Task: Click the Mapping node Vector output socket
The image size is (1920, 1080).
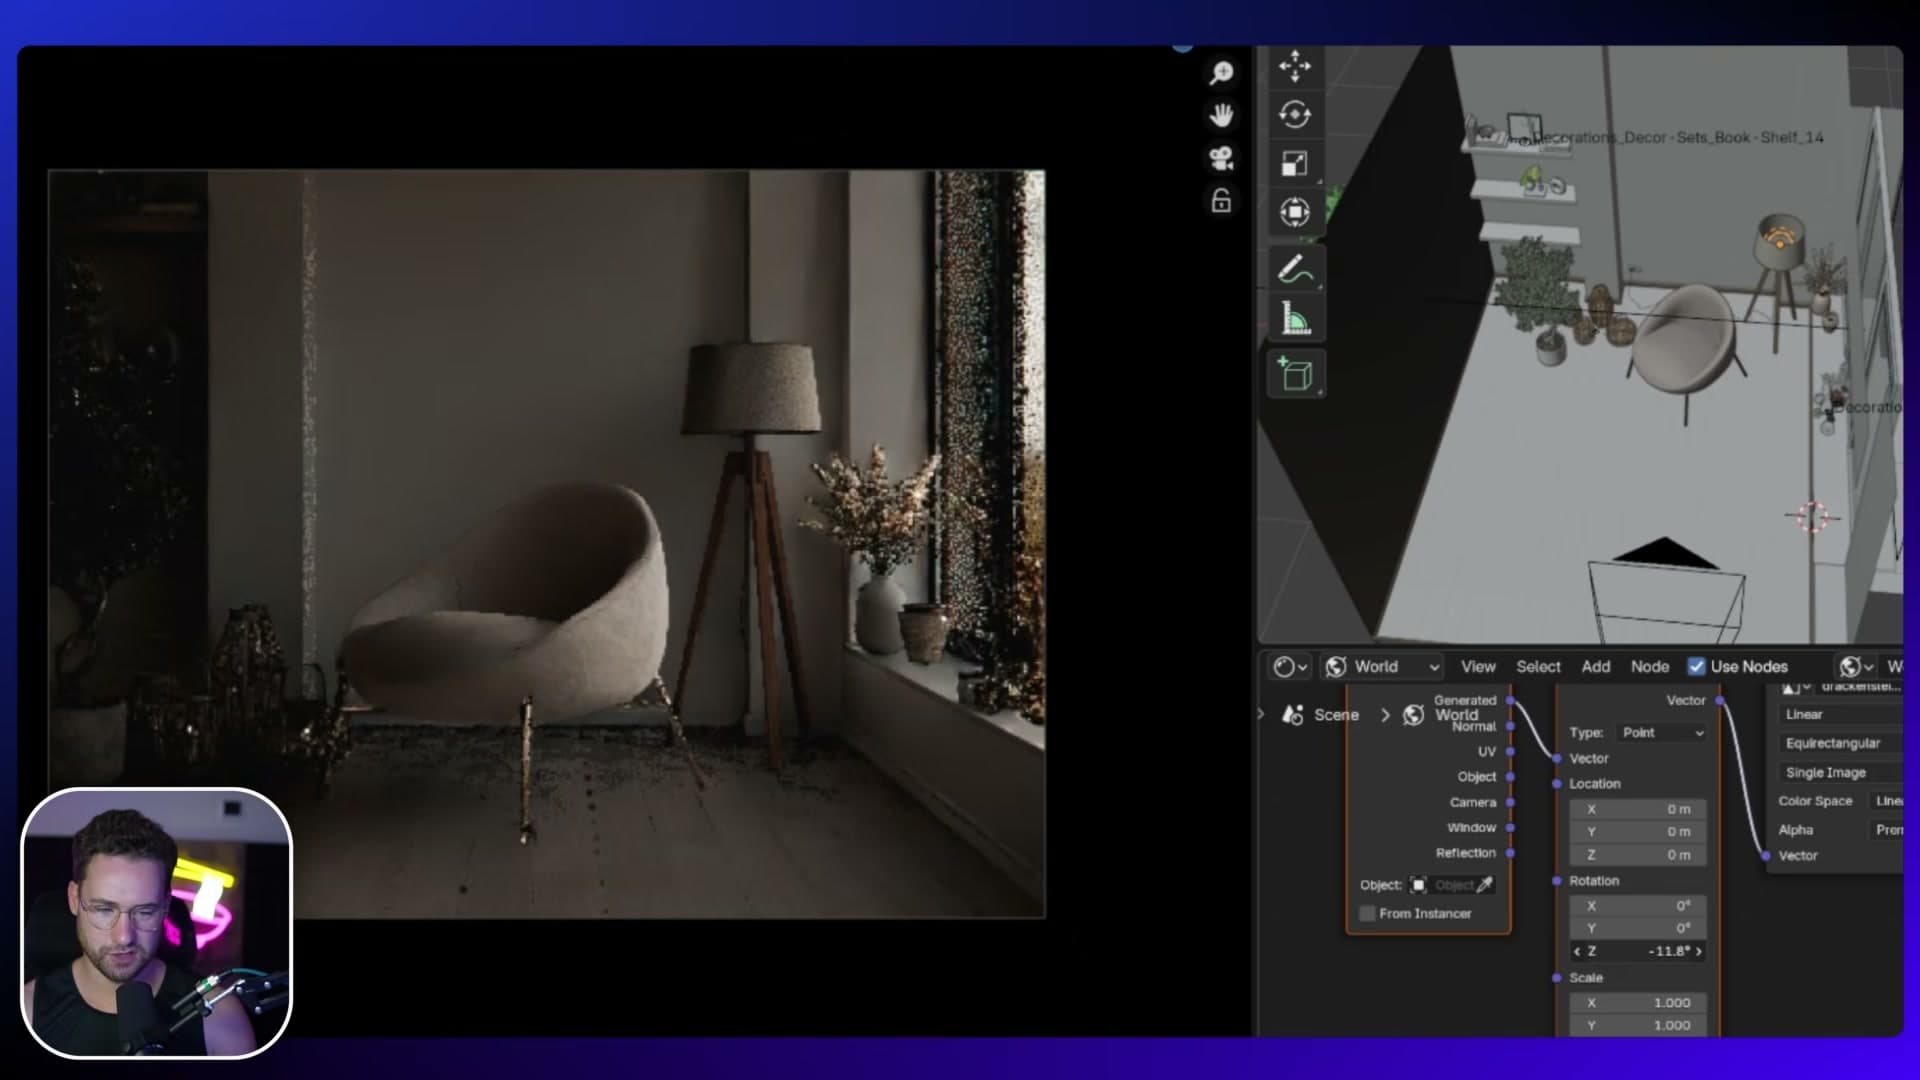Action: tap(1720, 701)
